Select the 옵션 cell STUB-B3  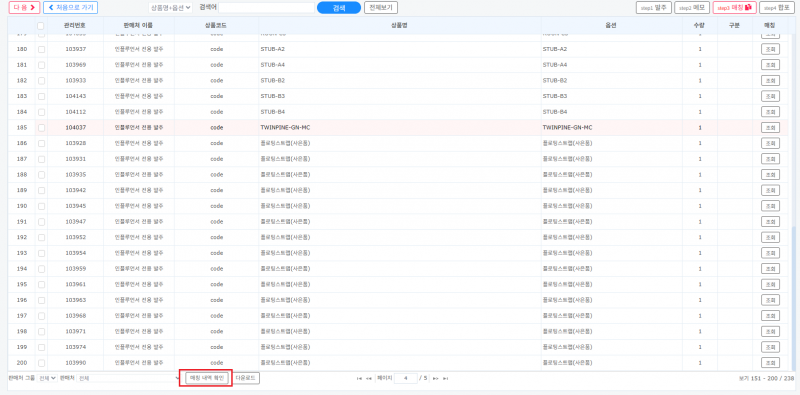coord(612,96)
